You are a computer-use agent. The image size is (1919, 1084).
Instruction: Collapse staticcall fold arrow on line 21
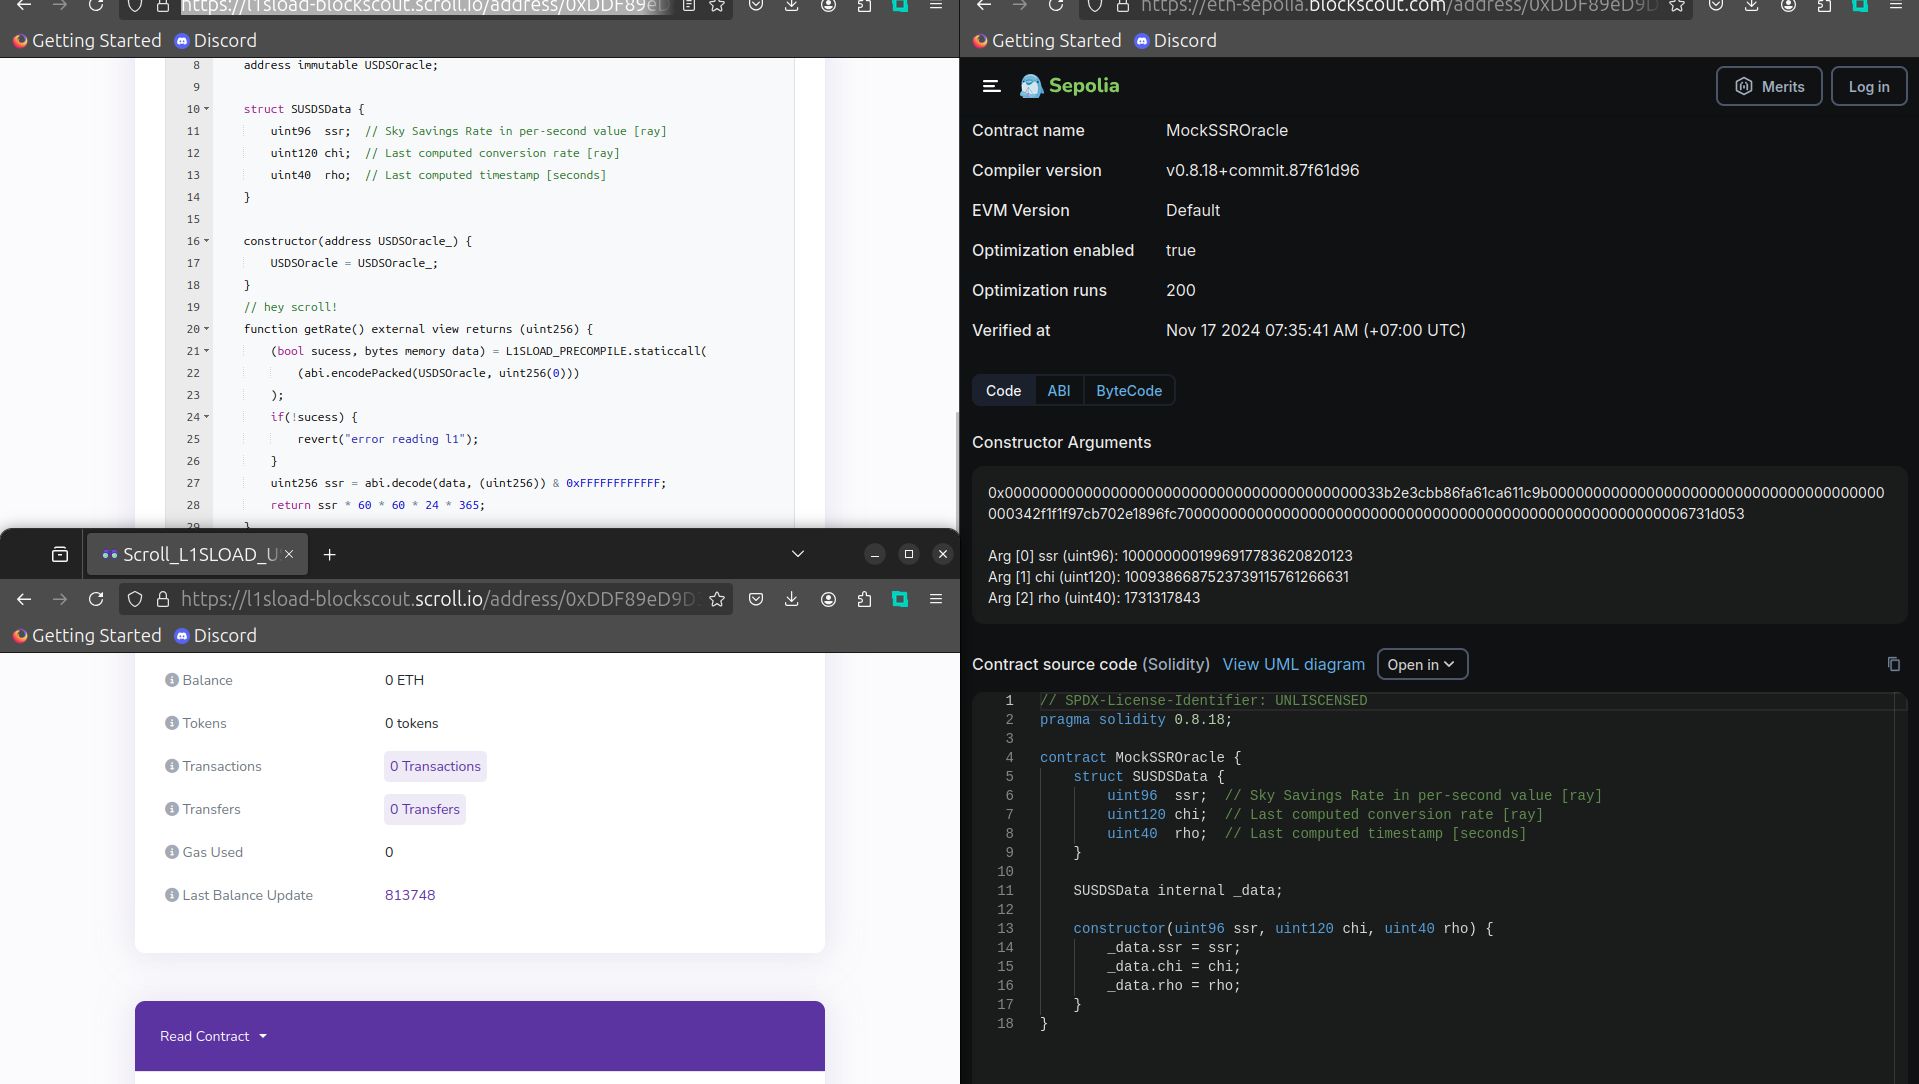tap(207, 351)
